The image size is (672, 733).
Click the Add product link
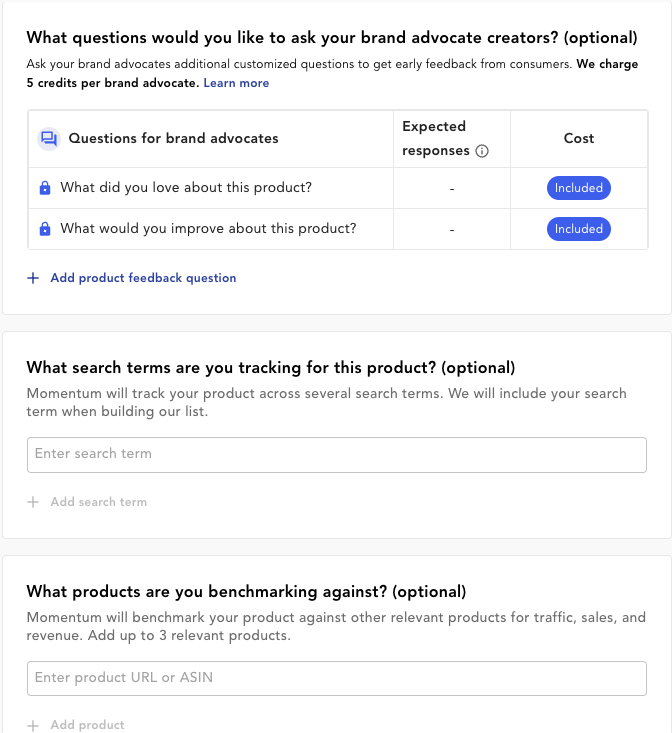click(87, 725)
